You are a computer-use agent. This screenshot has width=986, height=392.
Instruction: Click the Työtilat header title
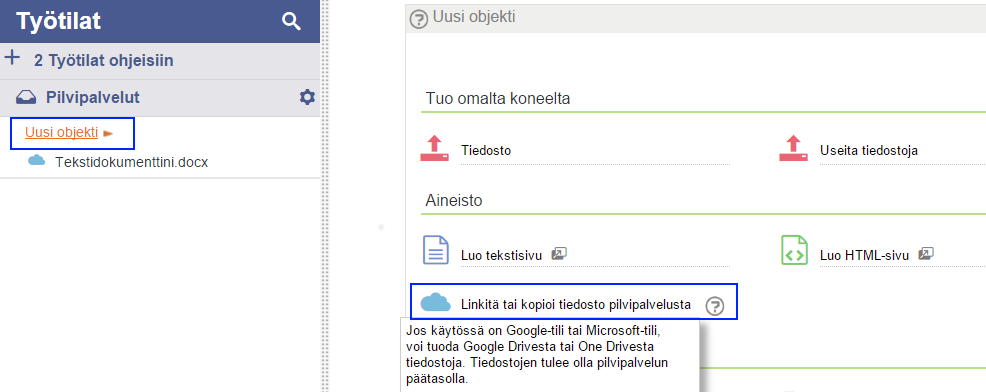58,21
